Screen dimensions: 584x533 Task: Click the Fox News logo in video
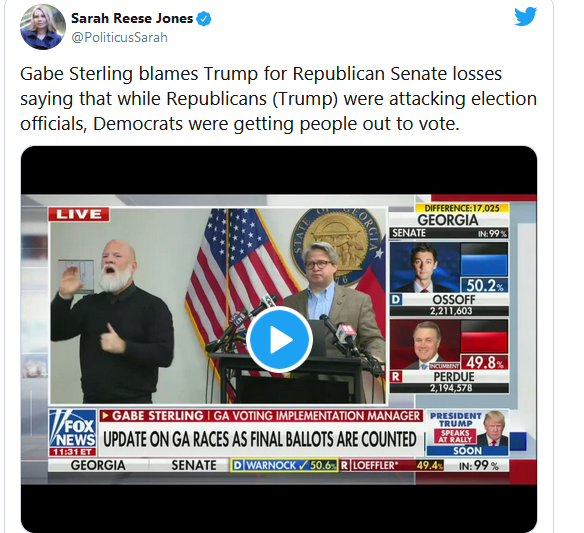[x=73, y=429]
